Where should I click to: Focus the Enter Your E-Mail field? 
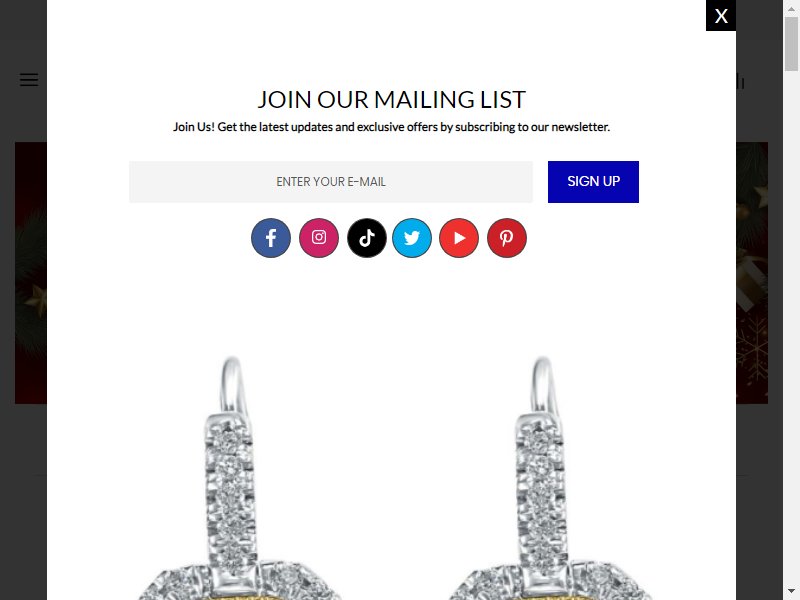pyautogui.click(x=331, y=182)
